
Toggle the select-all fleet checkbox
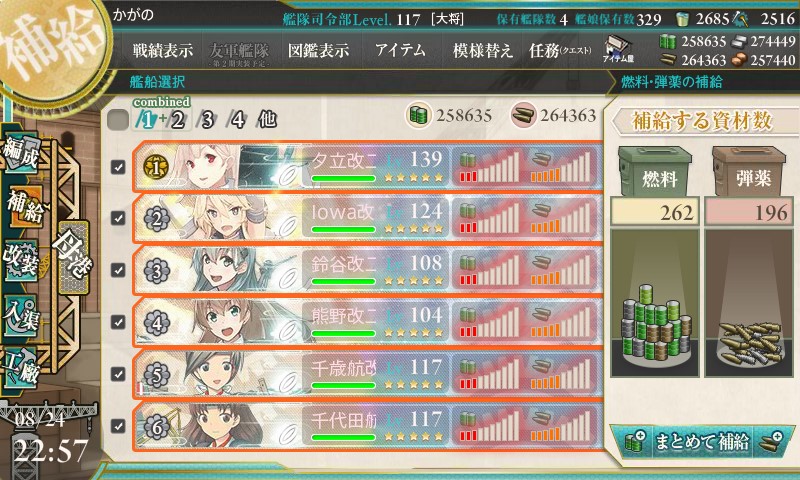click(x=118, y=120)
